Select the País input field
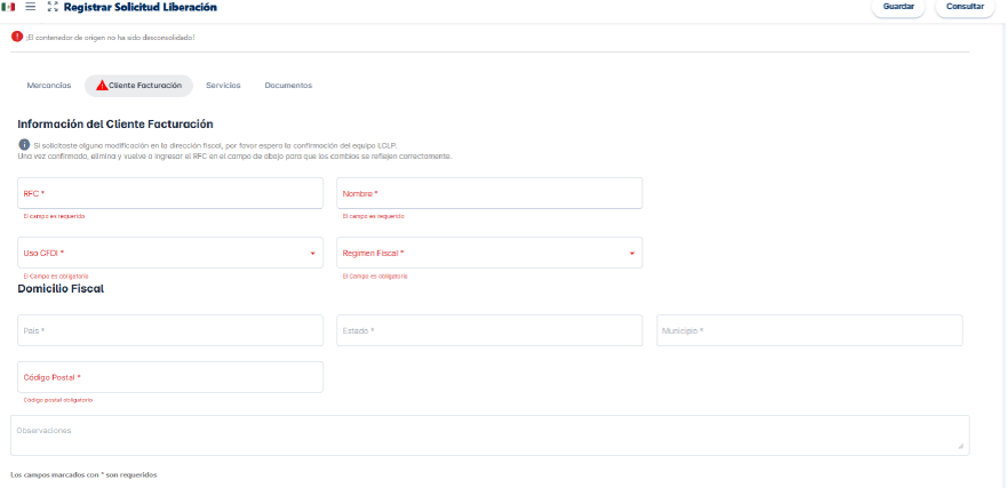Viewport: 1008px width, 488px height. point(170,331)
